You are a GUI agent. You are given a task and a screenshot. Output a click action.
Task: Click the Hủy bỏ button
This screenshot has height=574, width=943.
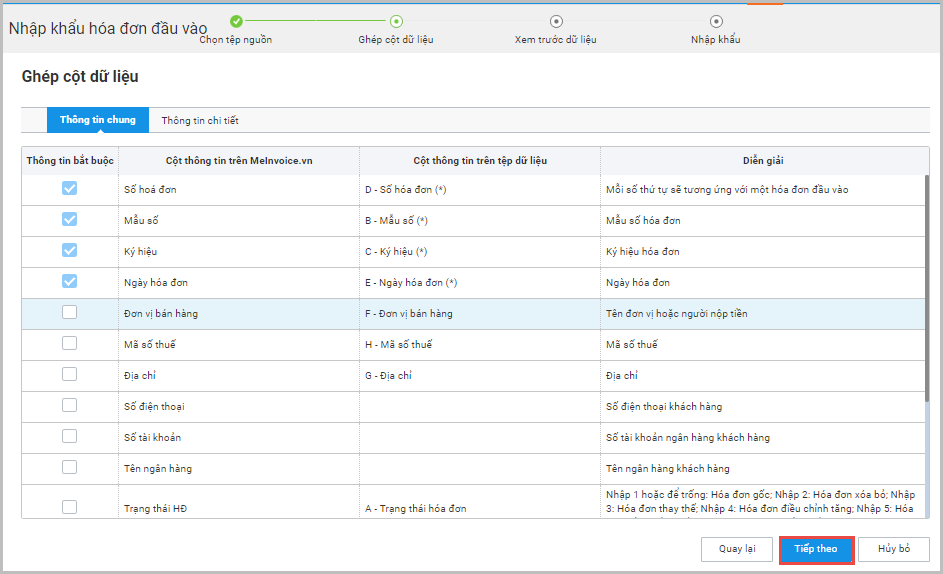point(894,549)
